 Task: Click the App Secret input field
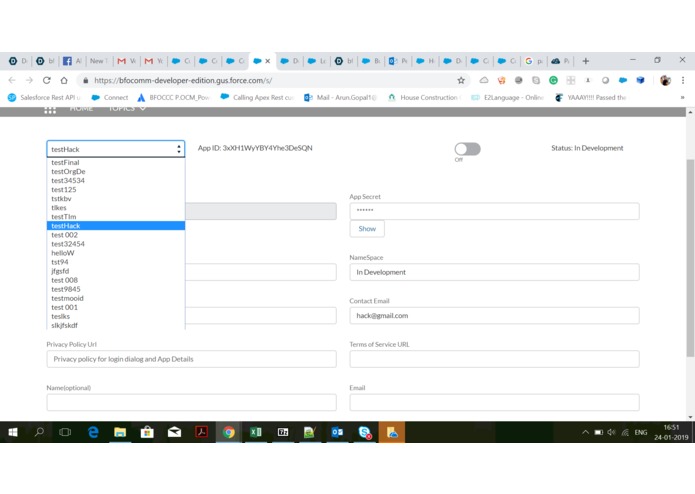[x=494, y=211]
